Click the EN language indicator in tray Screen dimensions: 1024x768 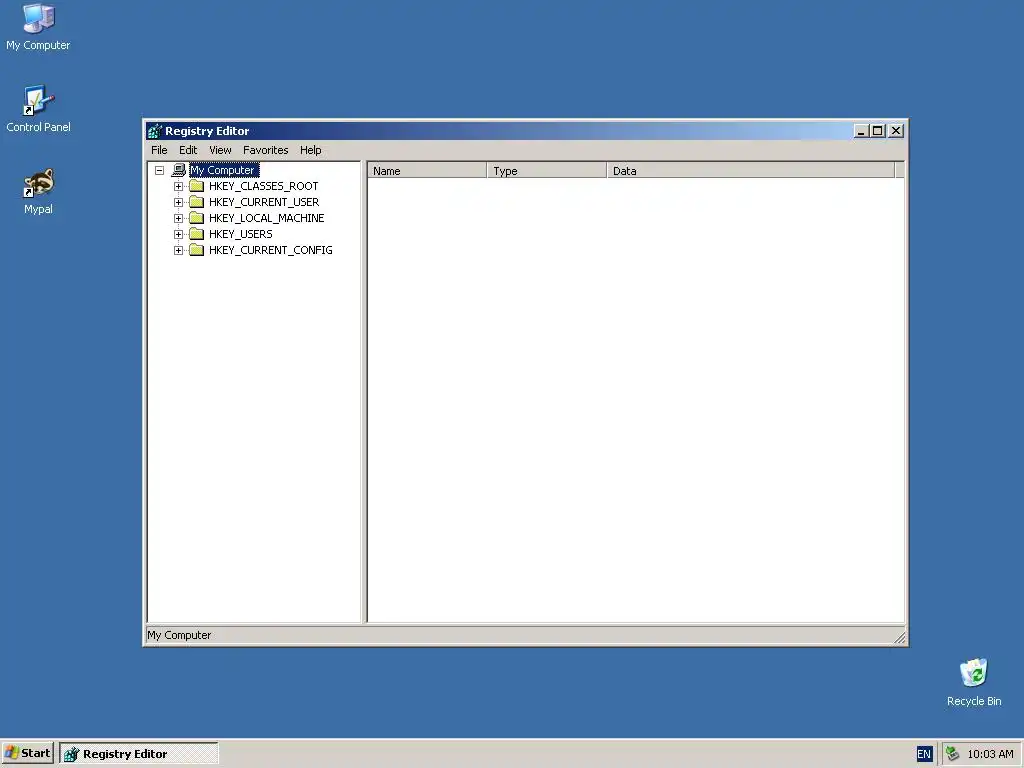pyautogui.click(x=923, y=754)
